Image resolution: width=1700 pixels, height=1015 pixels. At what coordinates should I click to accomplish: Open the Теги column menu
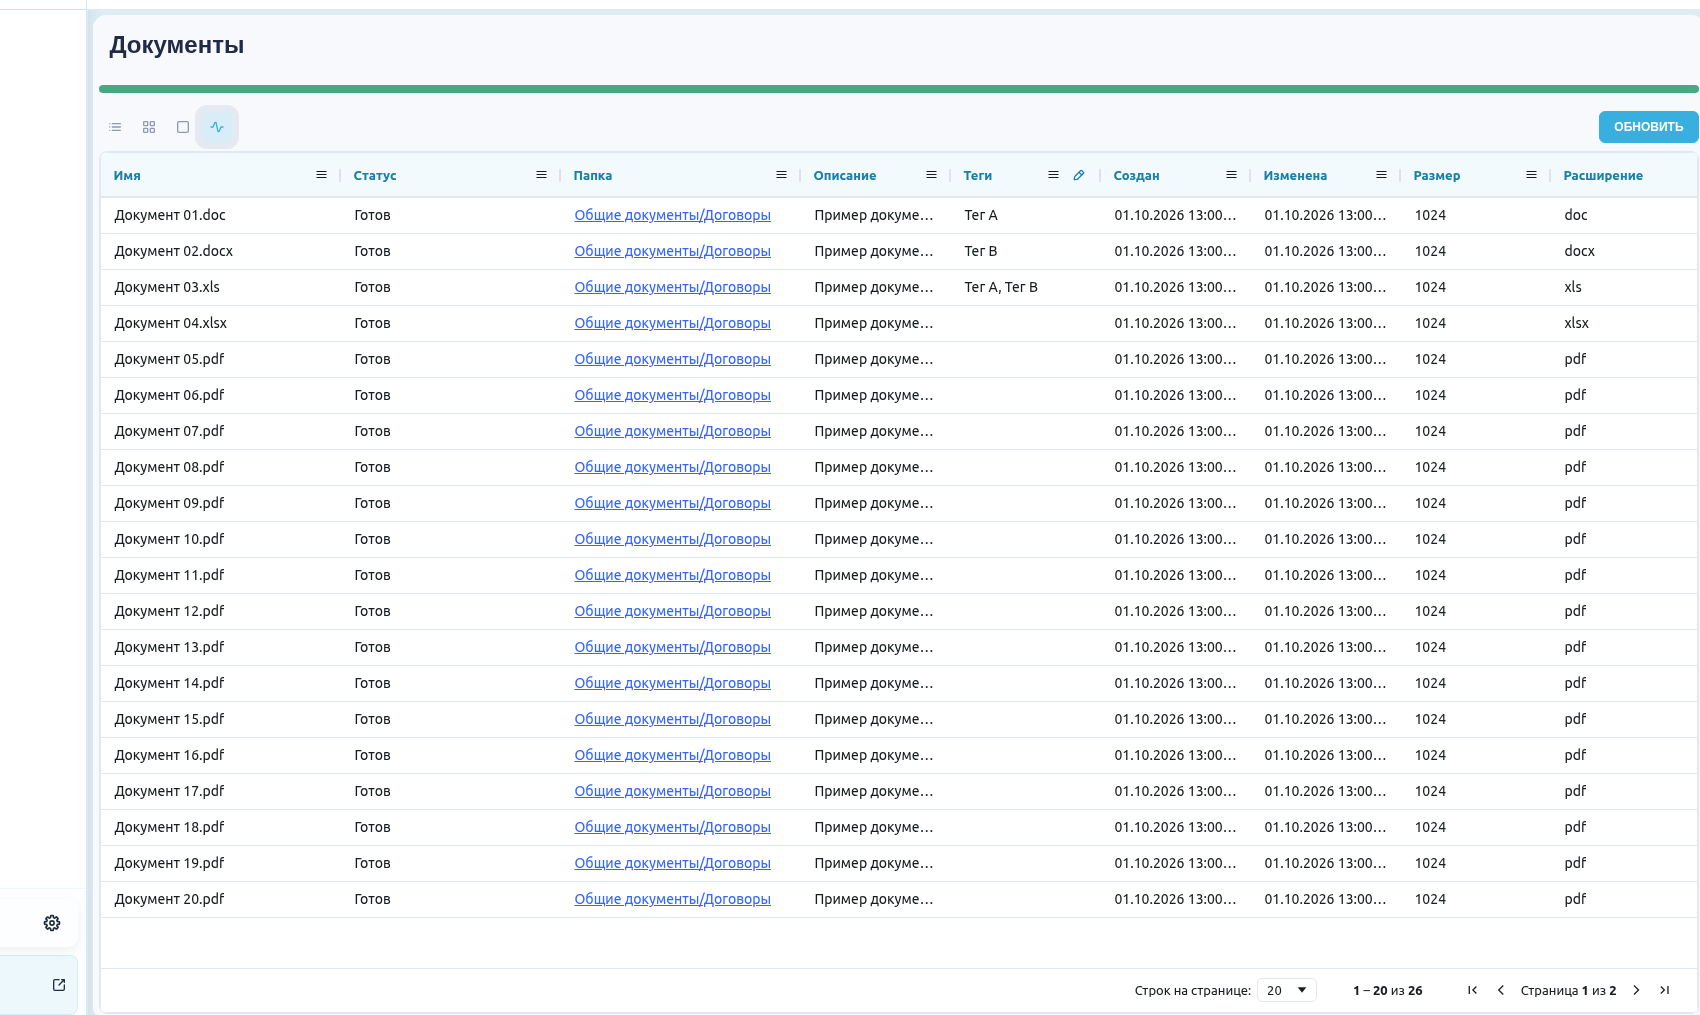tap(1053, 175)
